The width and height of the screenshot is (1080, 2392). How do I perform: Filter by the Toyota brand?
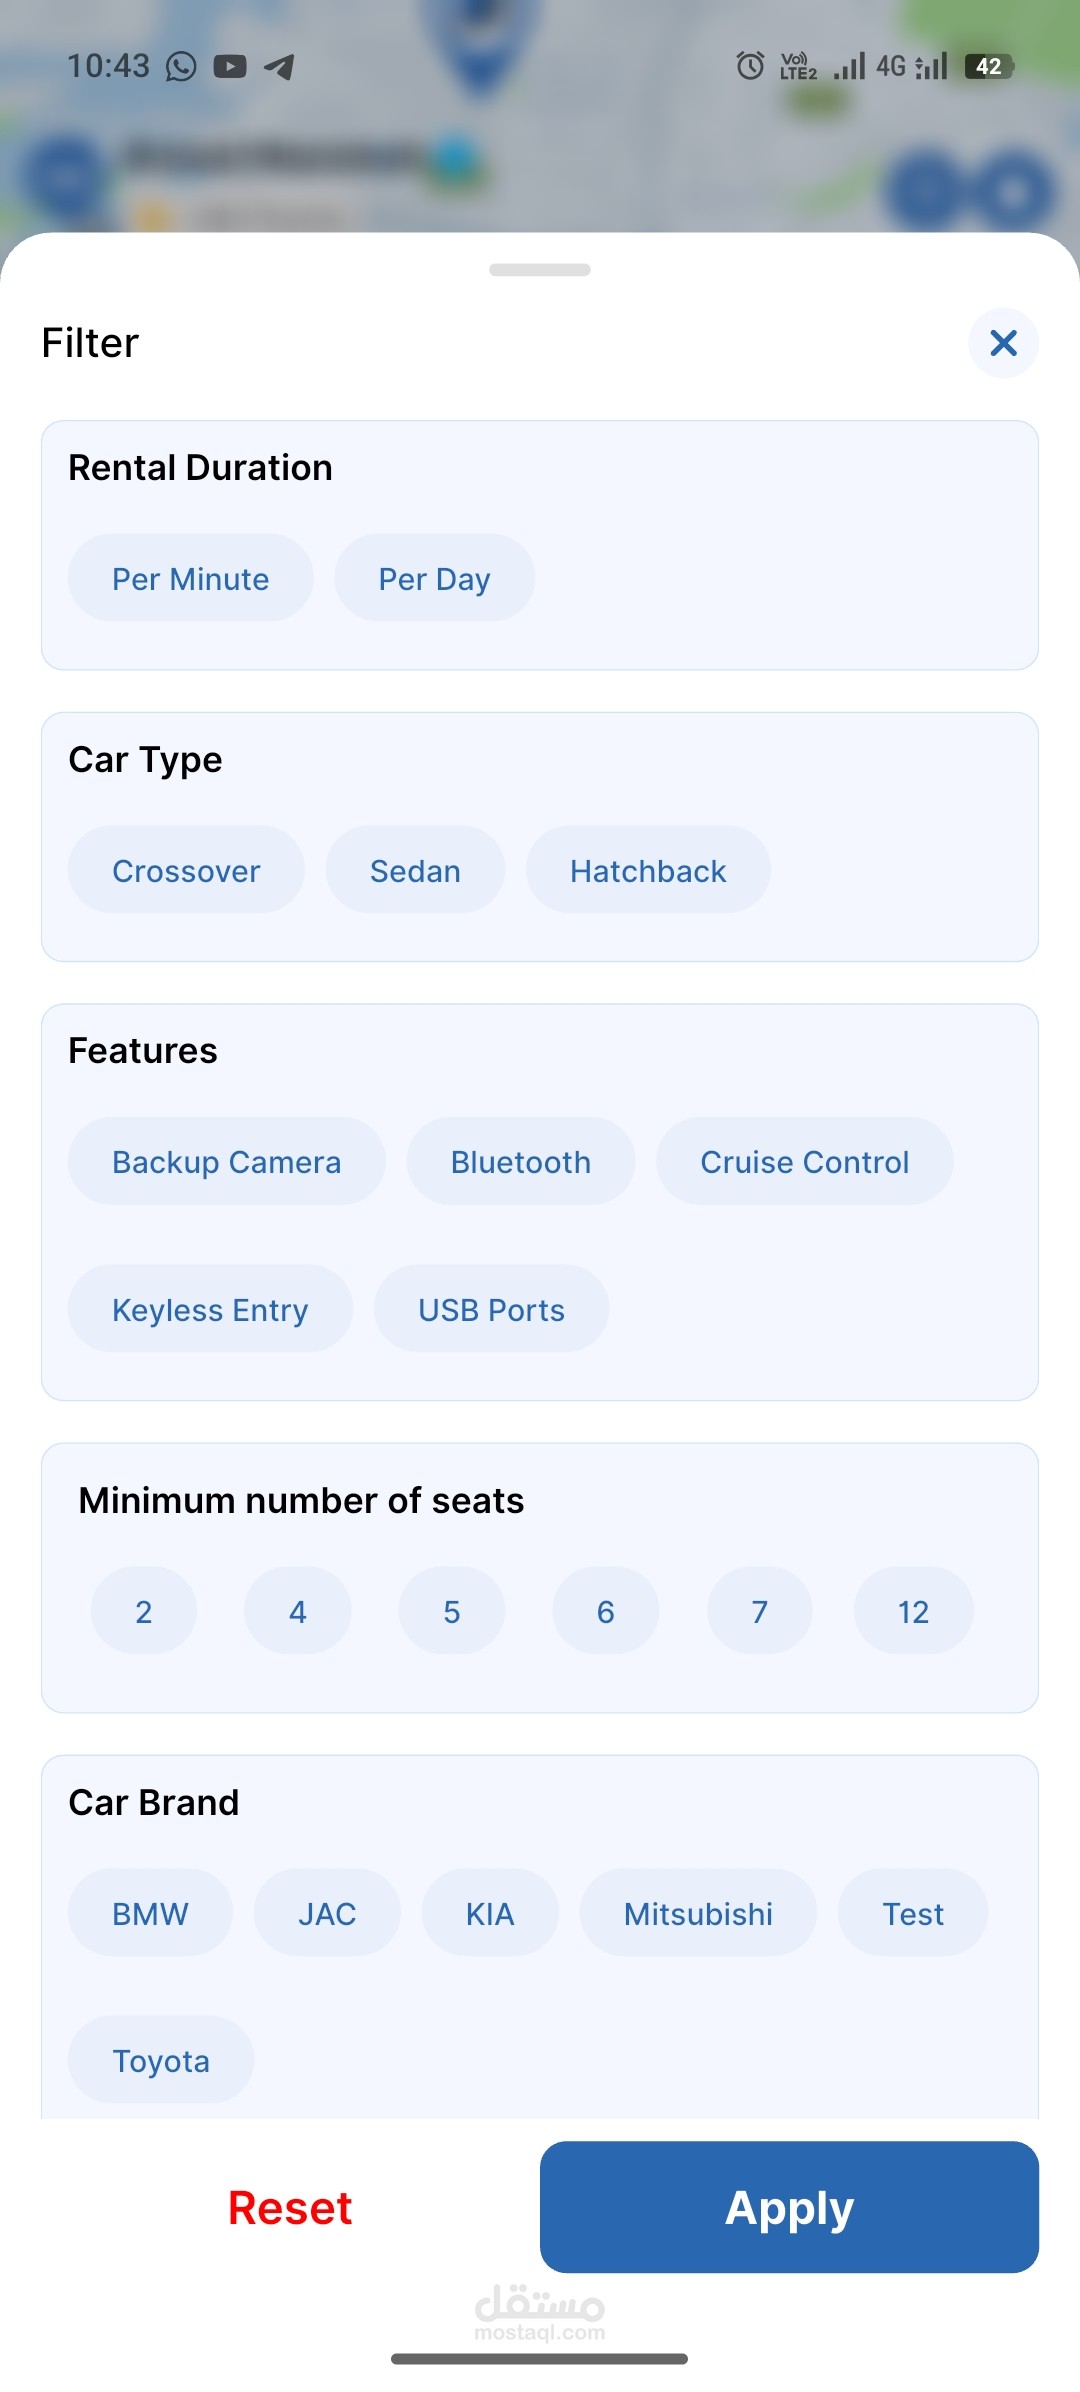click(161, 2060)
